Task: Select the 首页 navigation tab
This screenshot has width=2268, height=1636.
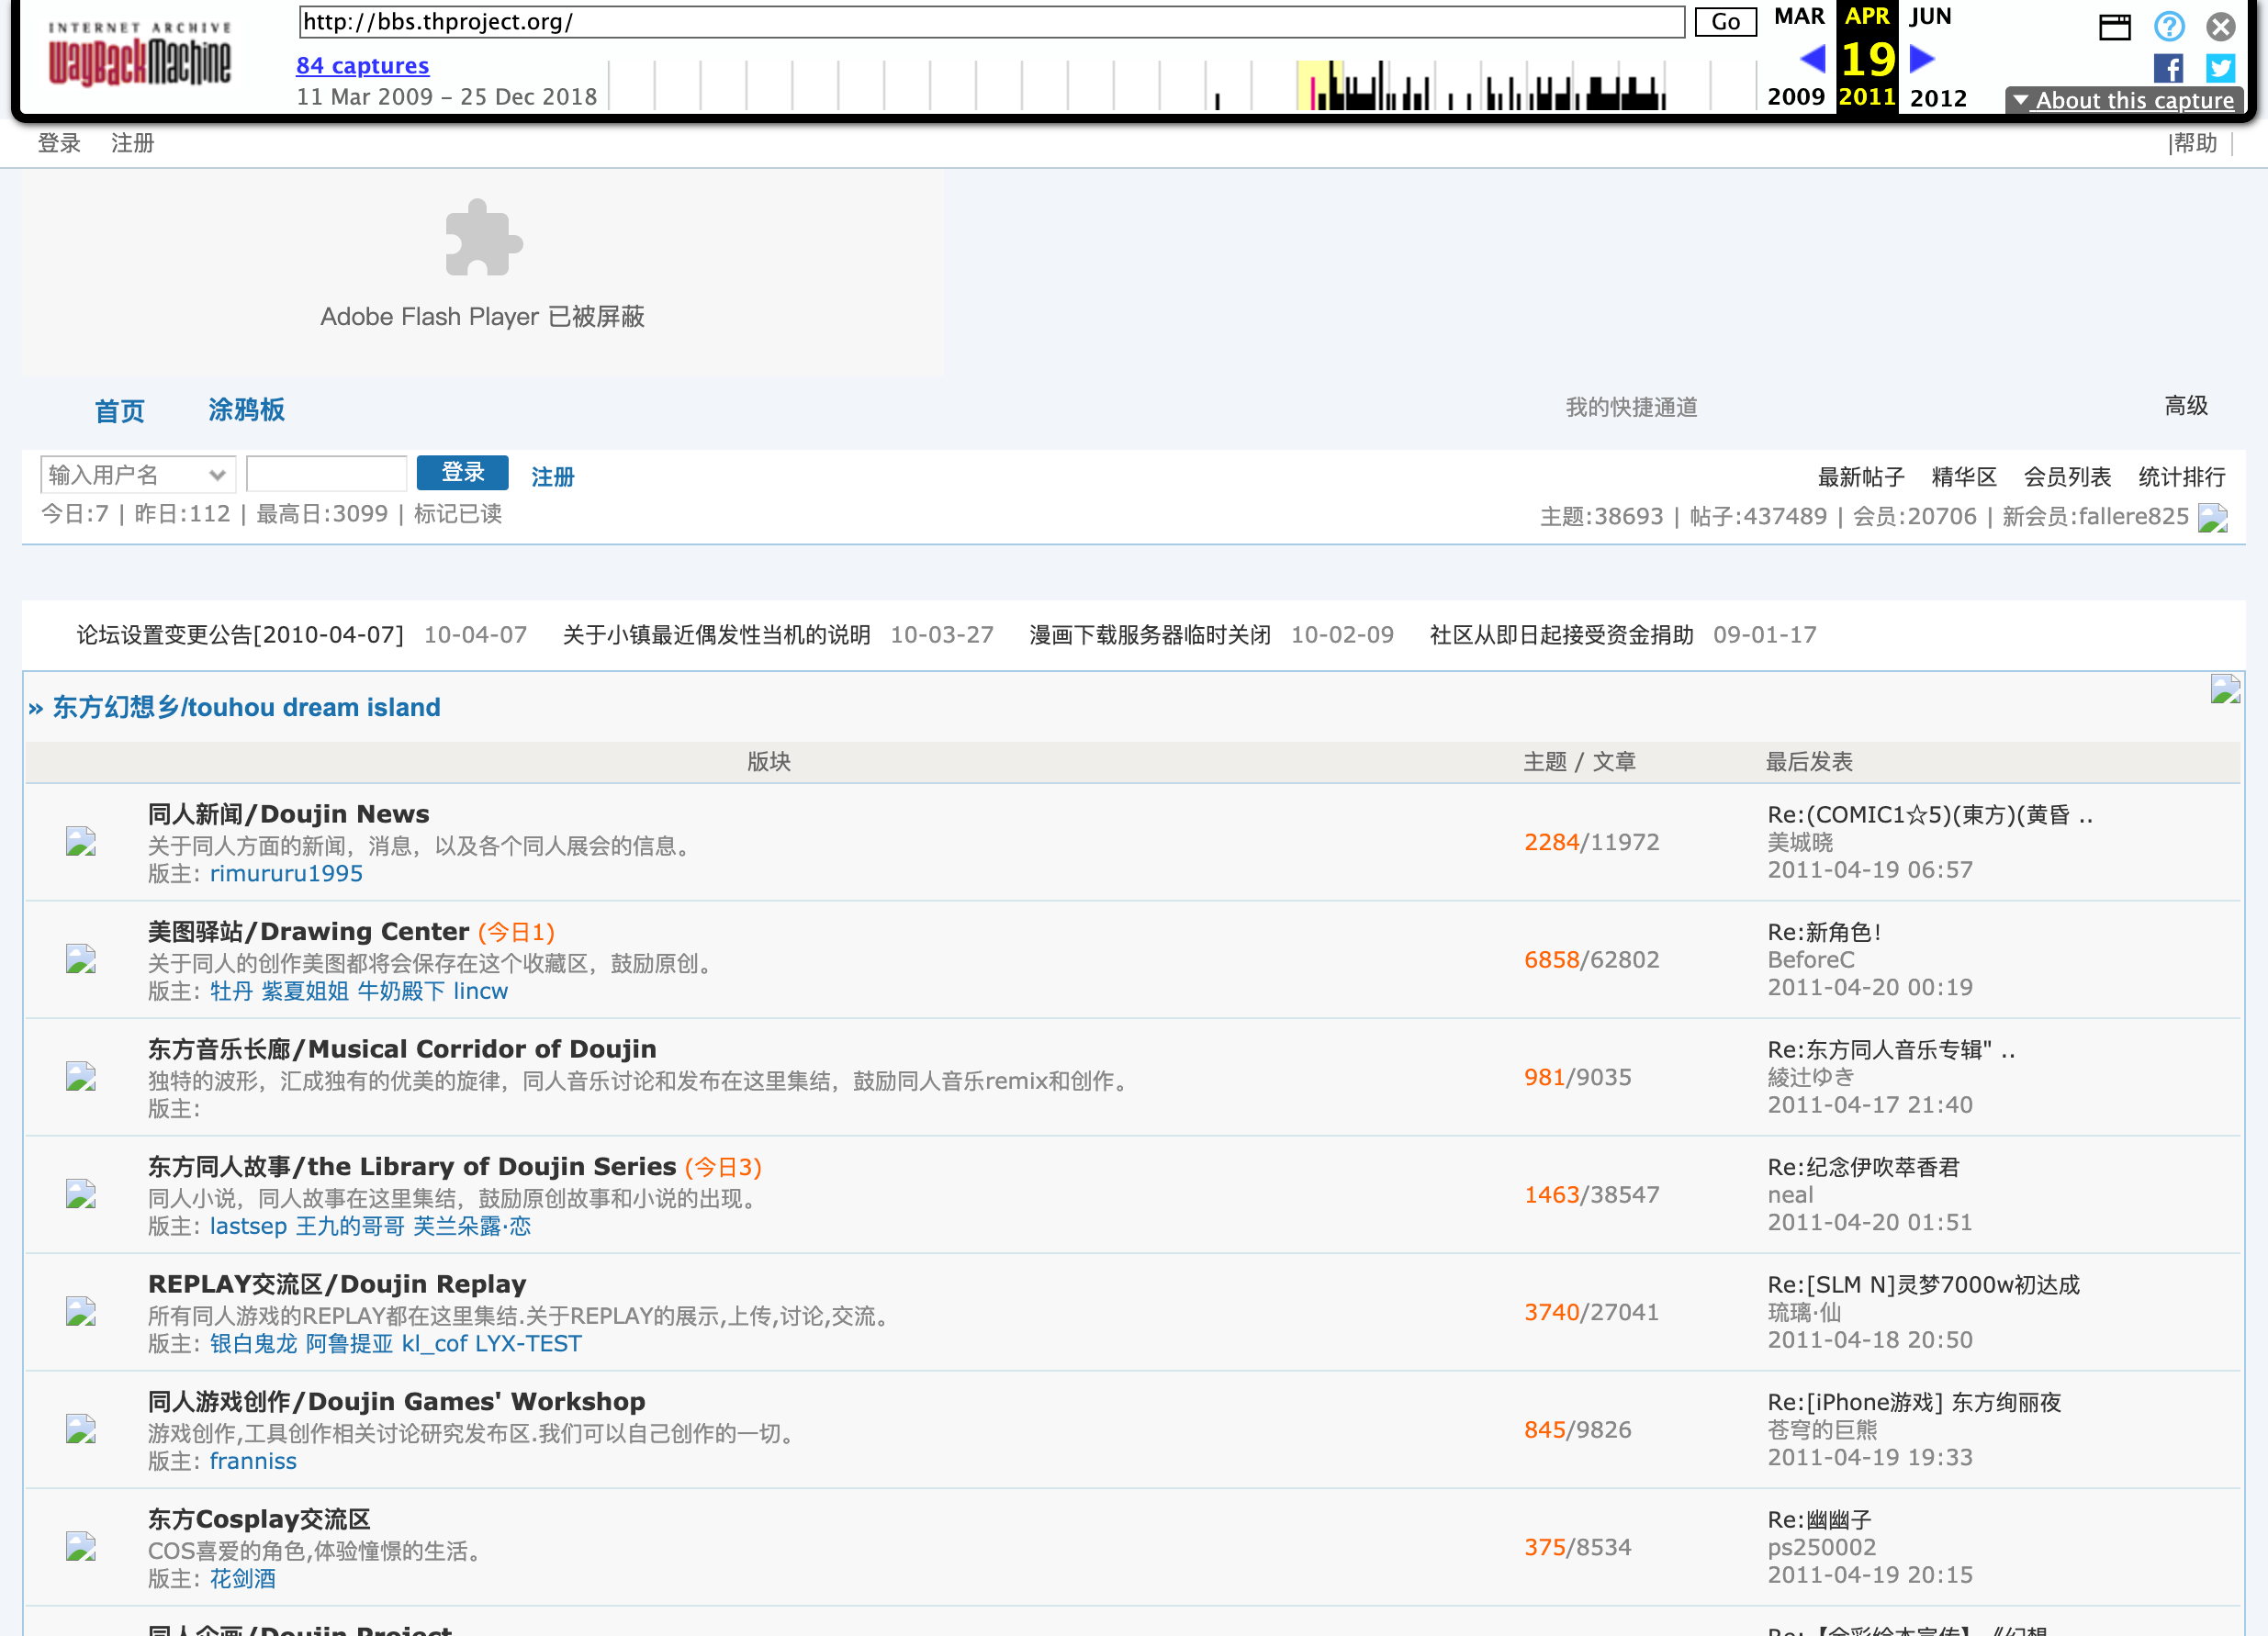Action: (120, 411)
